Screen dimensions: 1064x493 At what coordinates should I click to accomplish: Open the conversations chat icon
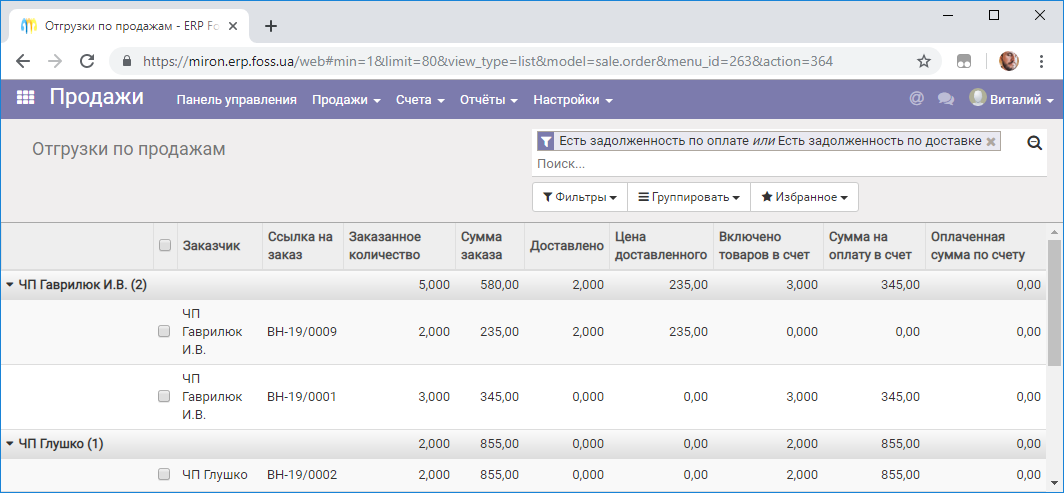coord(946,100)
